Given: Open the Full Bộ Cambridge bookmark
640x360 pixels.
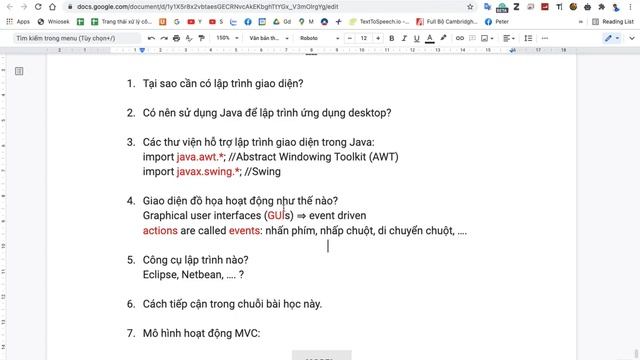Looking at the screenshot, I should 447,22.
